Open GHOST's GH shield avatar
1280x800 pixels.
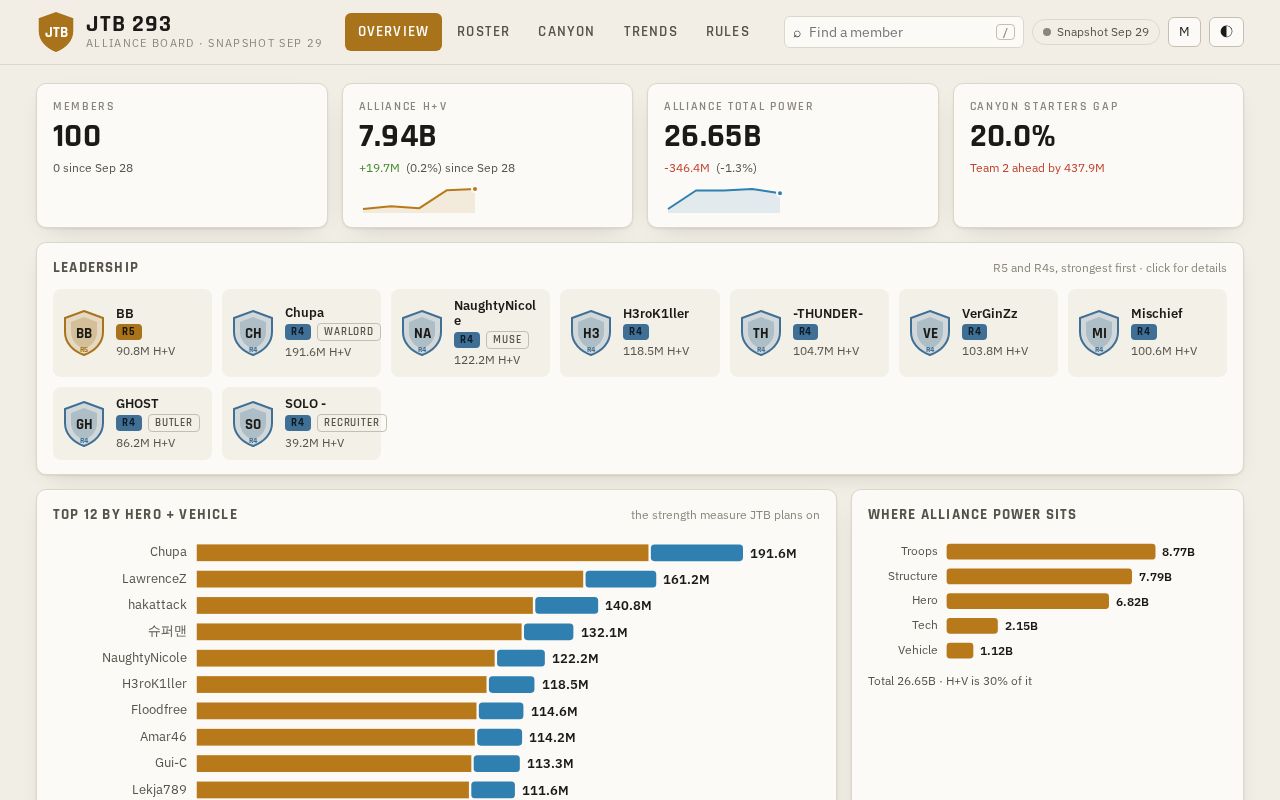pos(84,424)
